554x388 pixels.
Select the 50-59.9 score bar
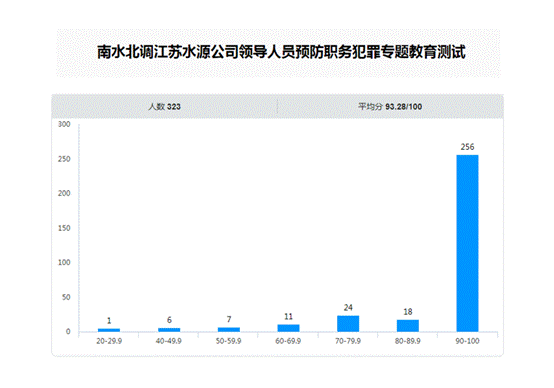(229, 329)
